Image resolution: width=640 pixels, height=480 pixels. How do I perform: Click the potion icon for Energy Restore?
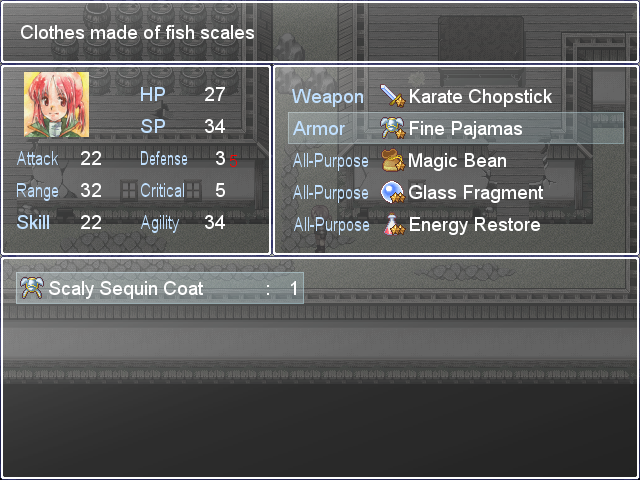[x=393, y=224]
